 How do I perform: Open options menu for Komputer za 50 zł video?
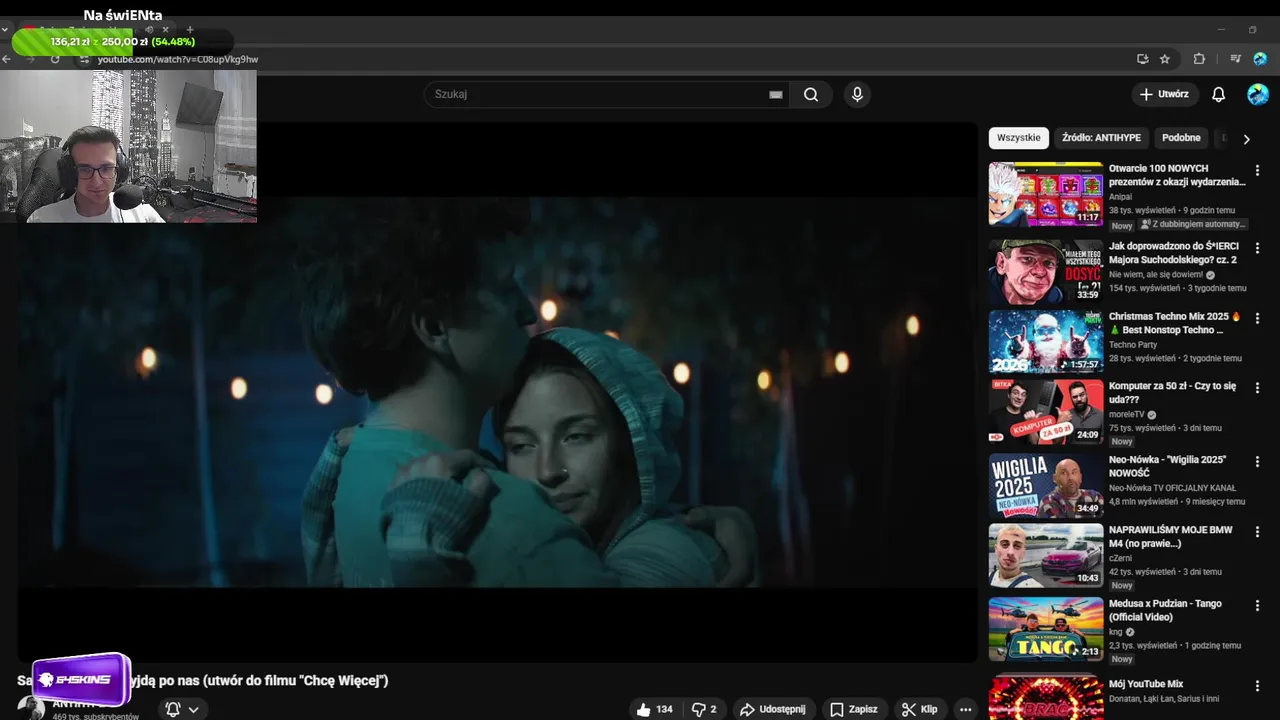pos(1257,388)
